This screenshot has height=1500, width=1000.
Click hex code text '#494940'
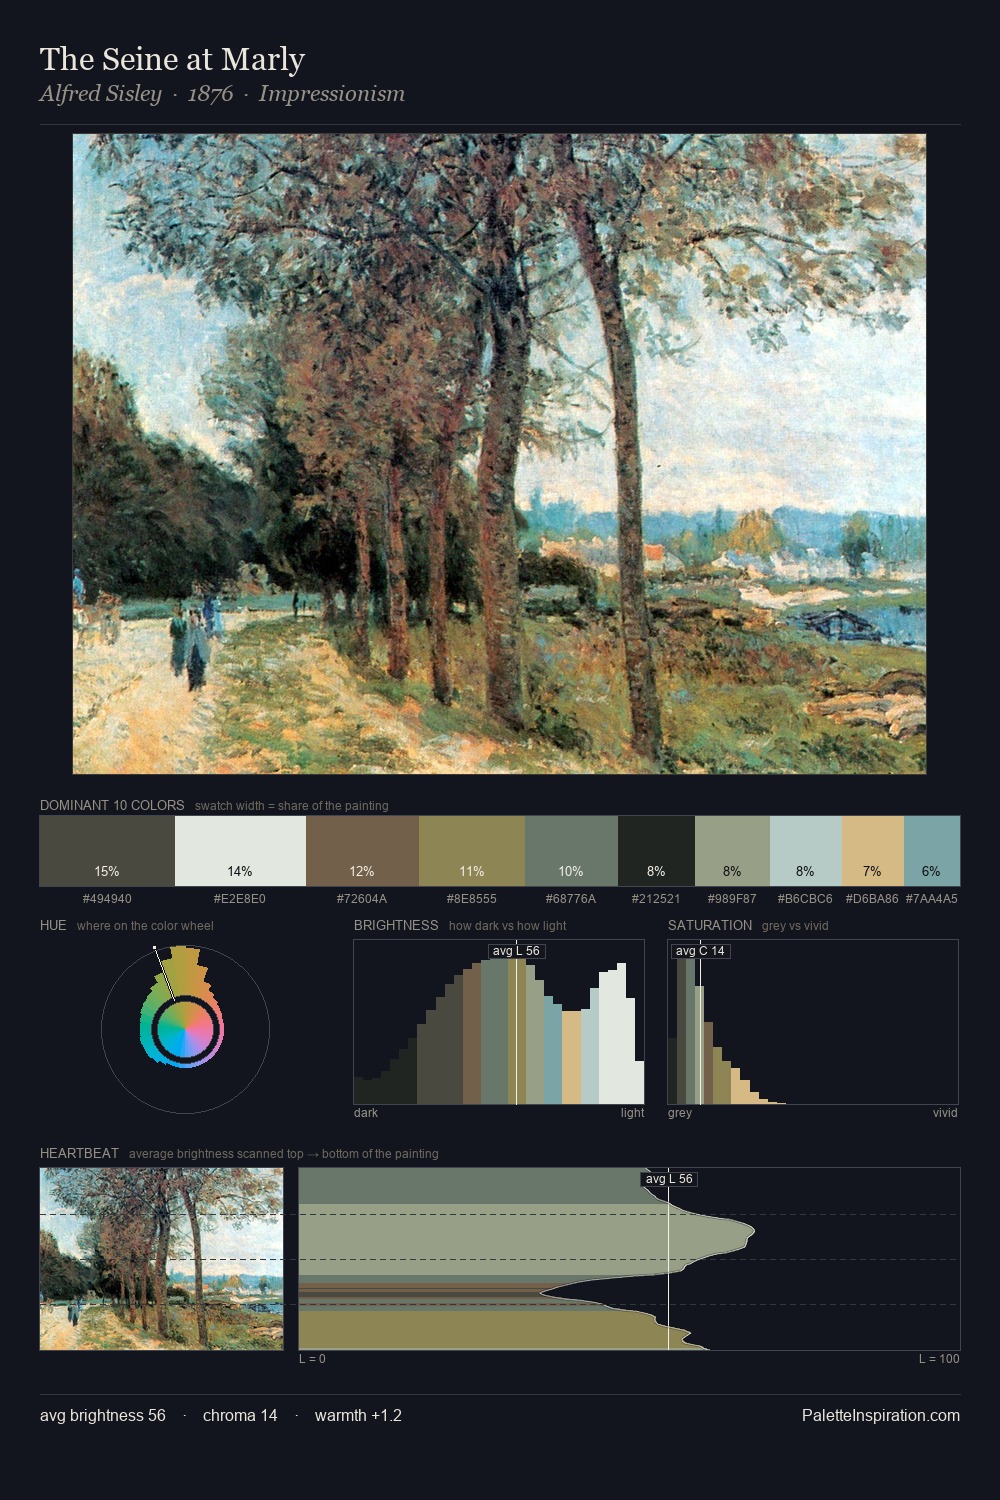pos(107,899)
